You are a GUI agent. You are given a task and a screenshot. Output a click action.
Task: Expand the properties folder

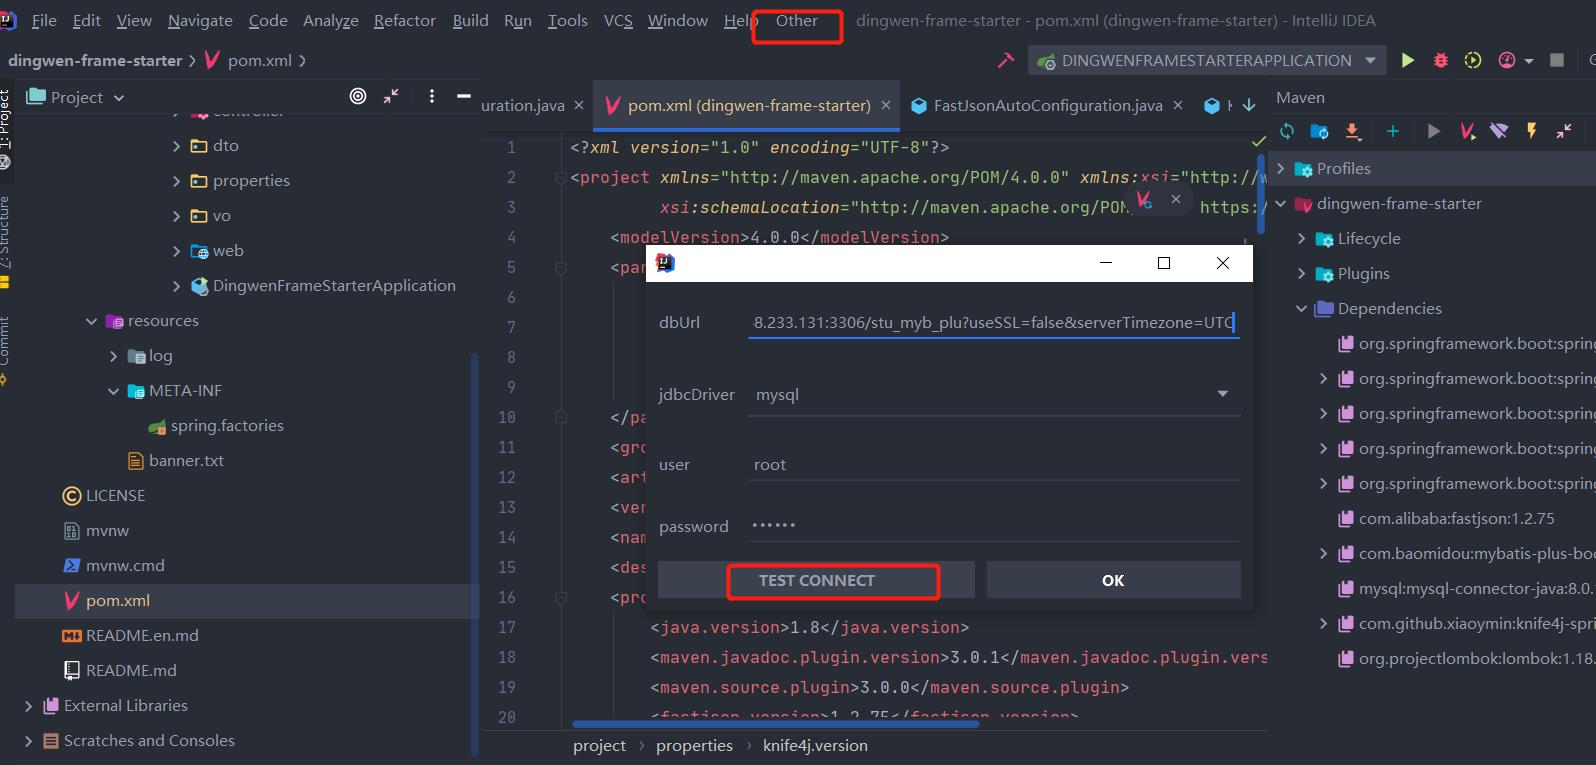[x=177, y=181]
